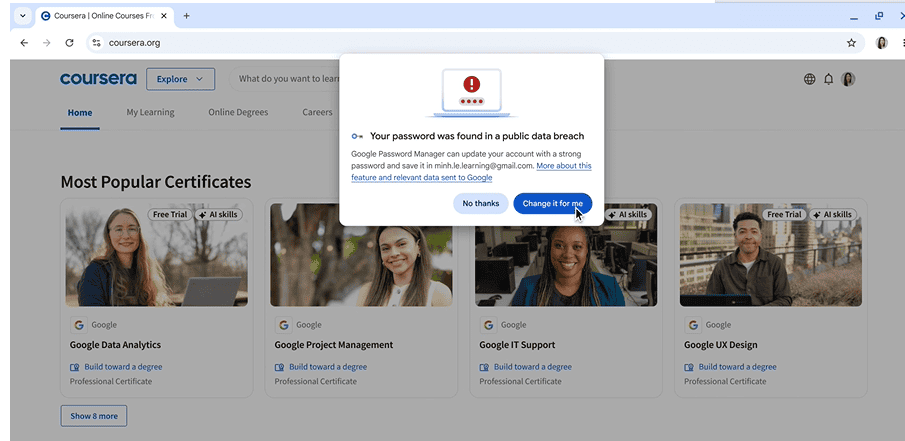Click Google logo on UX Design card

(x=693, y=325)
